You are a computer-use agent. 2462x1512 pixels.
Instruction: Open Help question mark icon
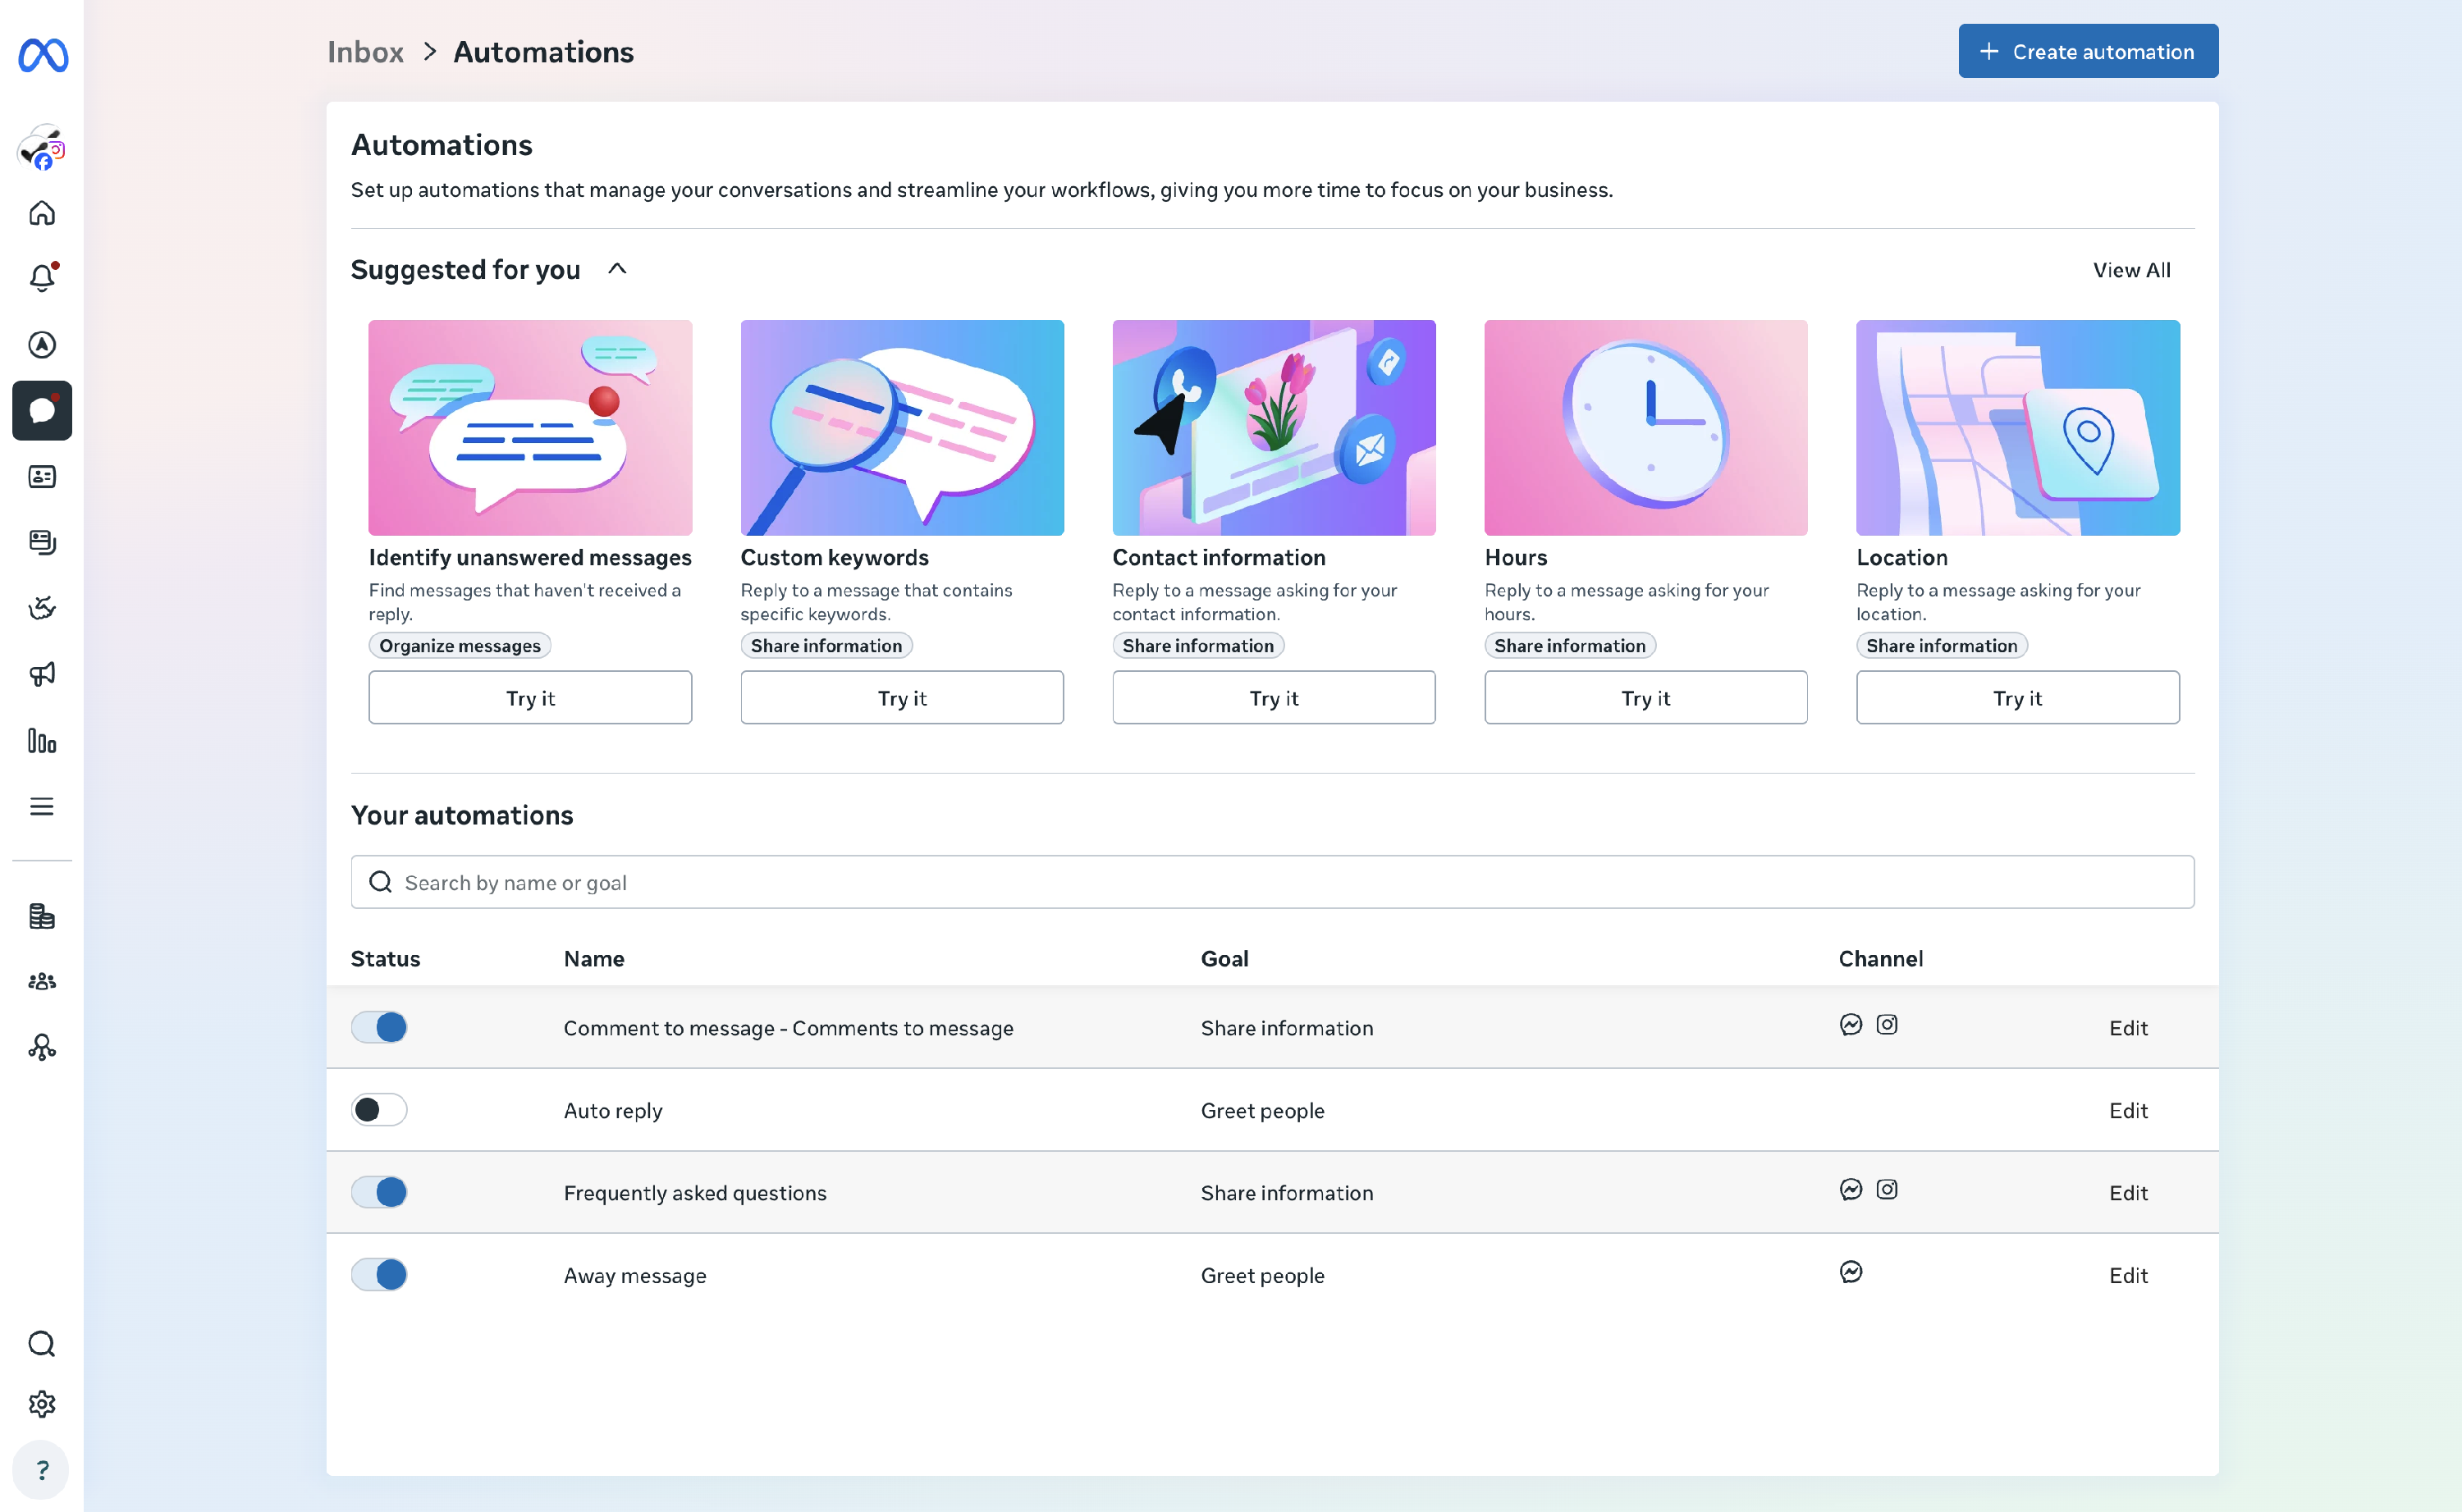(x=42, y=1470)
